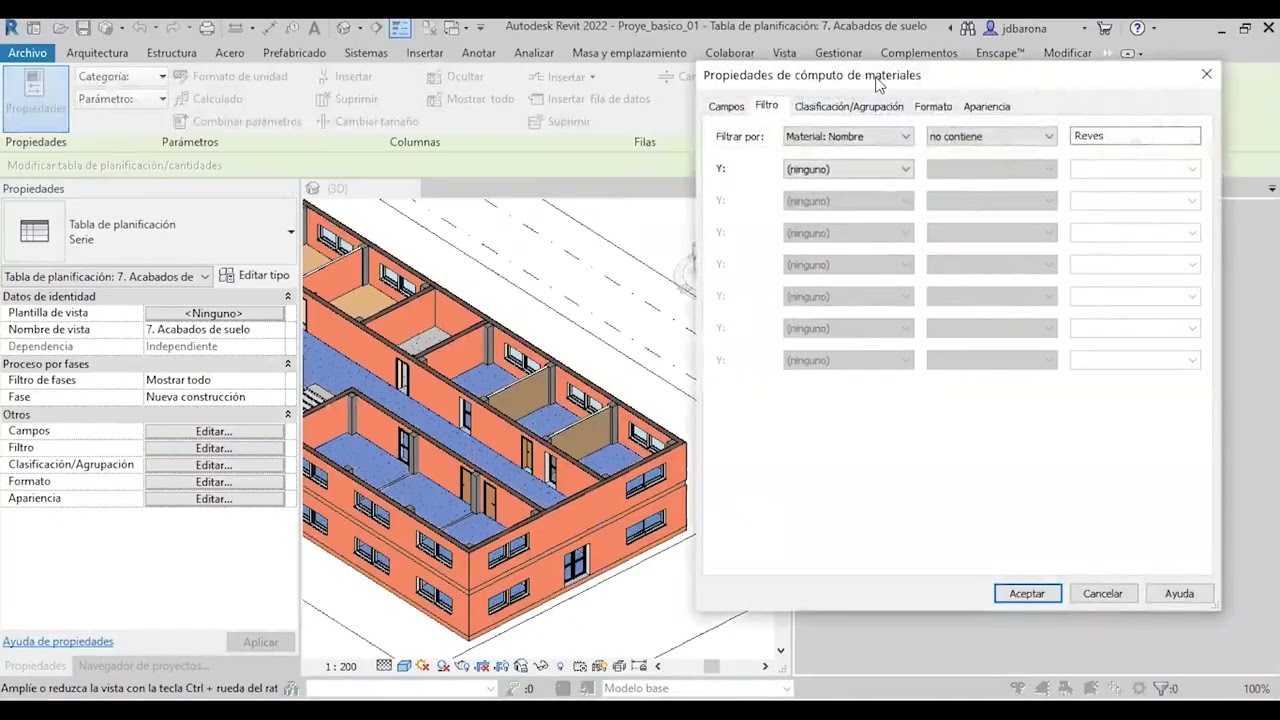Open the Material: Nombre filter field dropdown
This screenshot has height=720, width=1280.
[848, 137]
